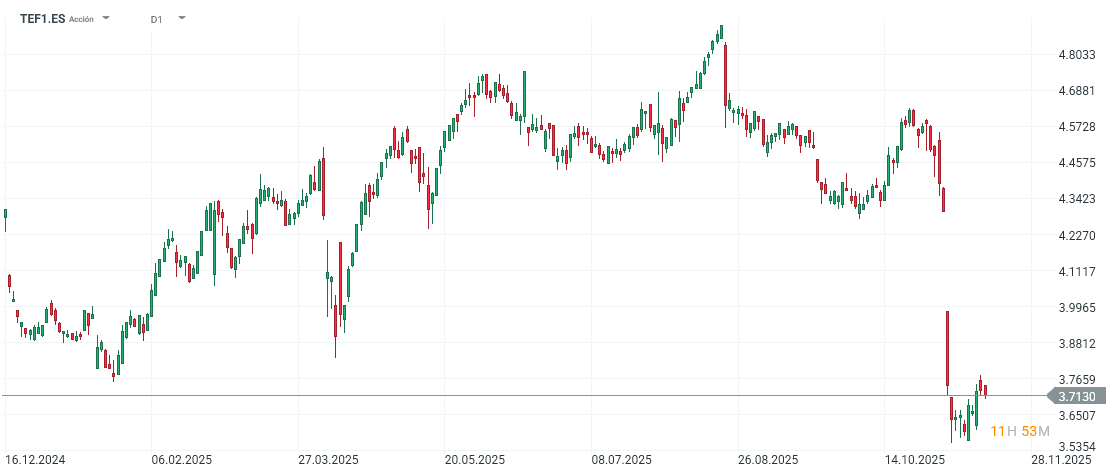Click the 26.08.2025 date label
The height and width of the screenshot is (476, 1119).
(768, 460)
